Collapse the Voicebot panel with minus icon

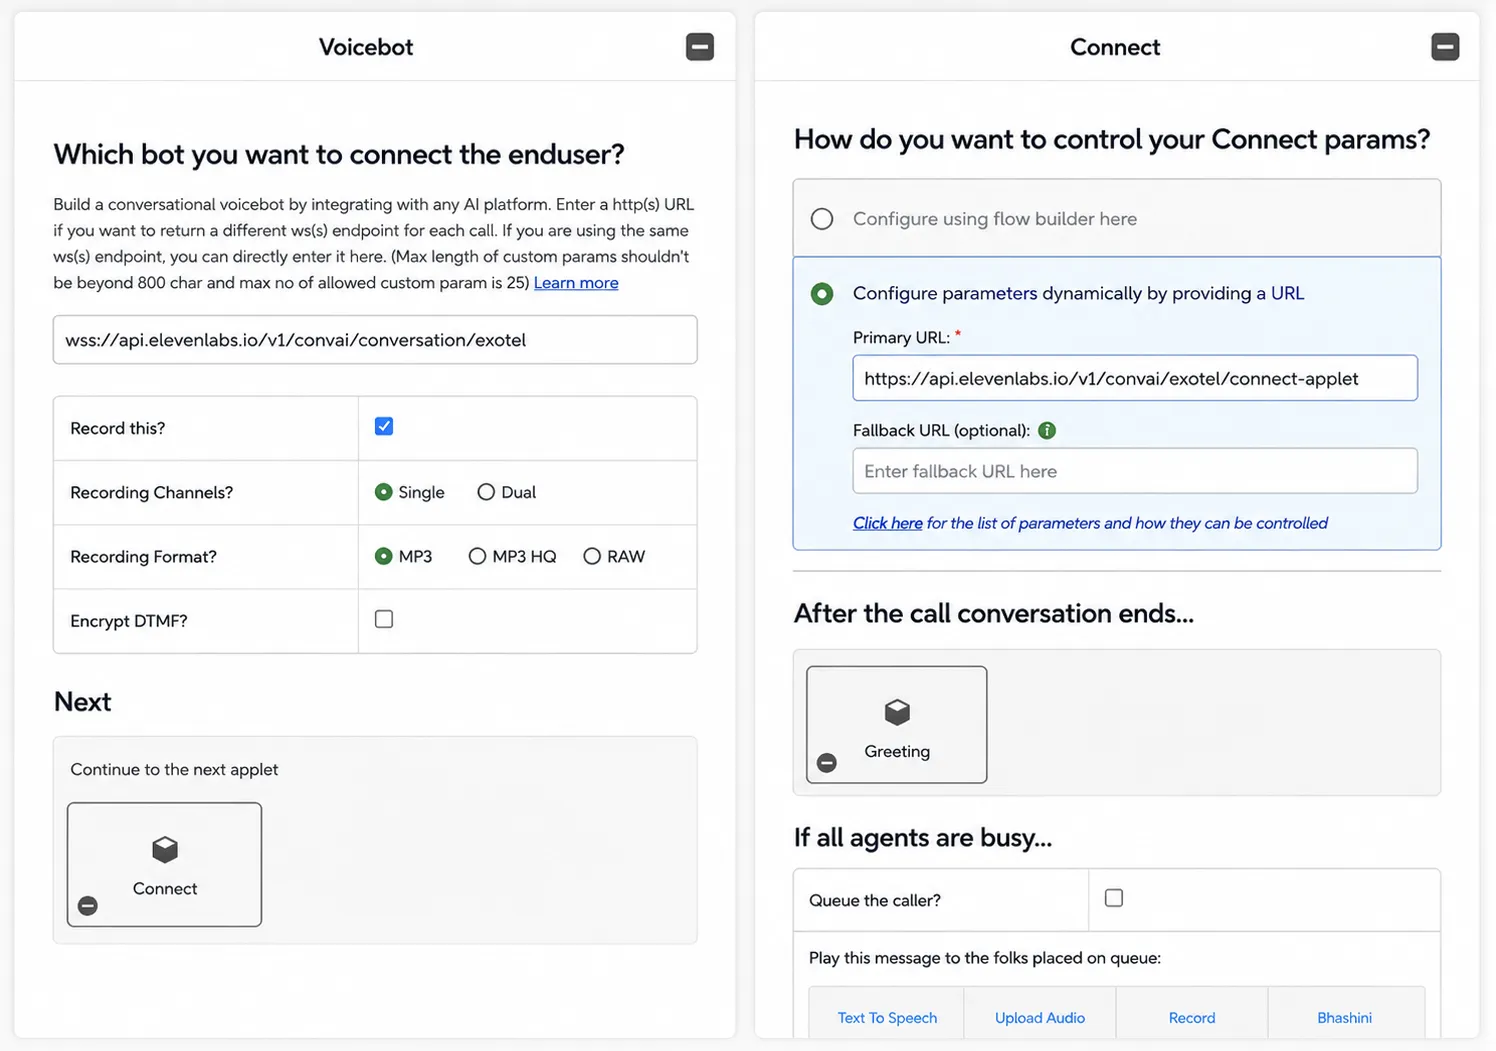700,47
